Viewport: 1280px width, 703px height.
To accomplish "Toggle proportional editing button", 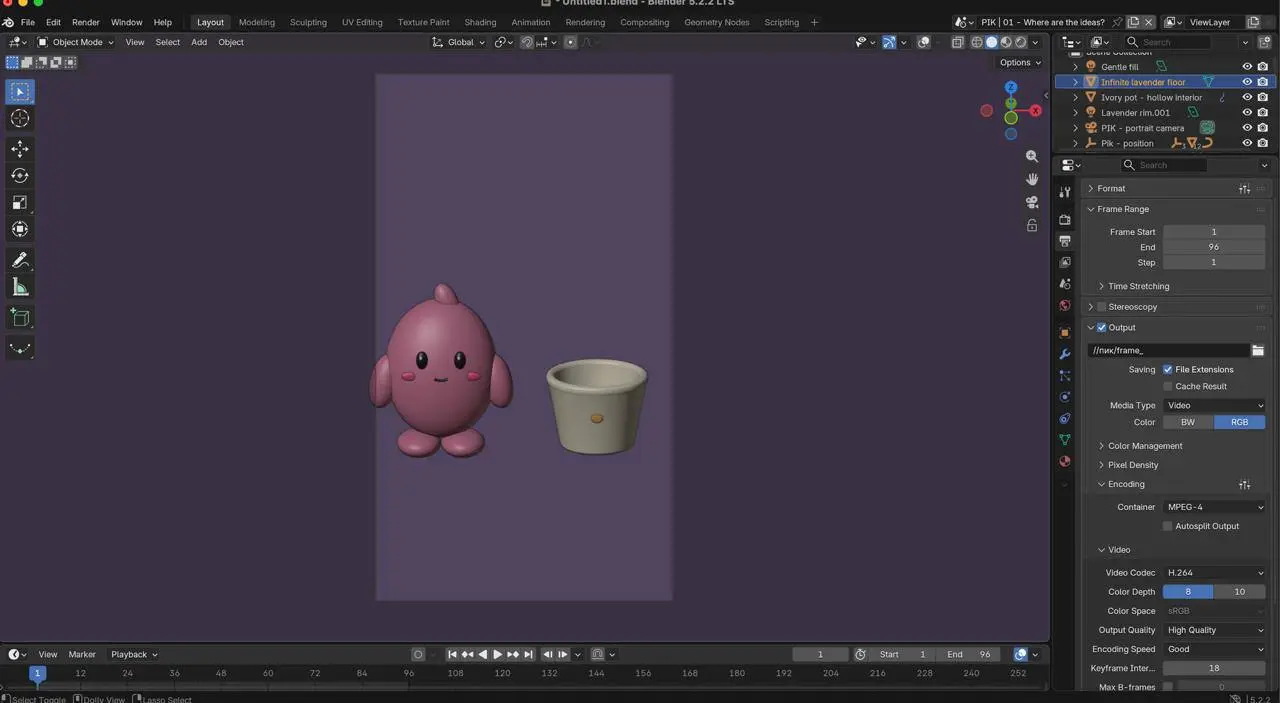I will [x=570, y=42].
